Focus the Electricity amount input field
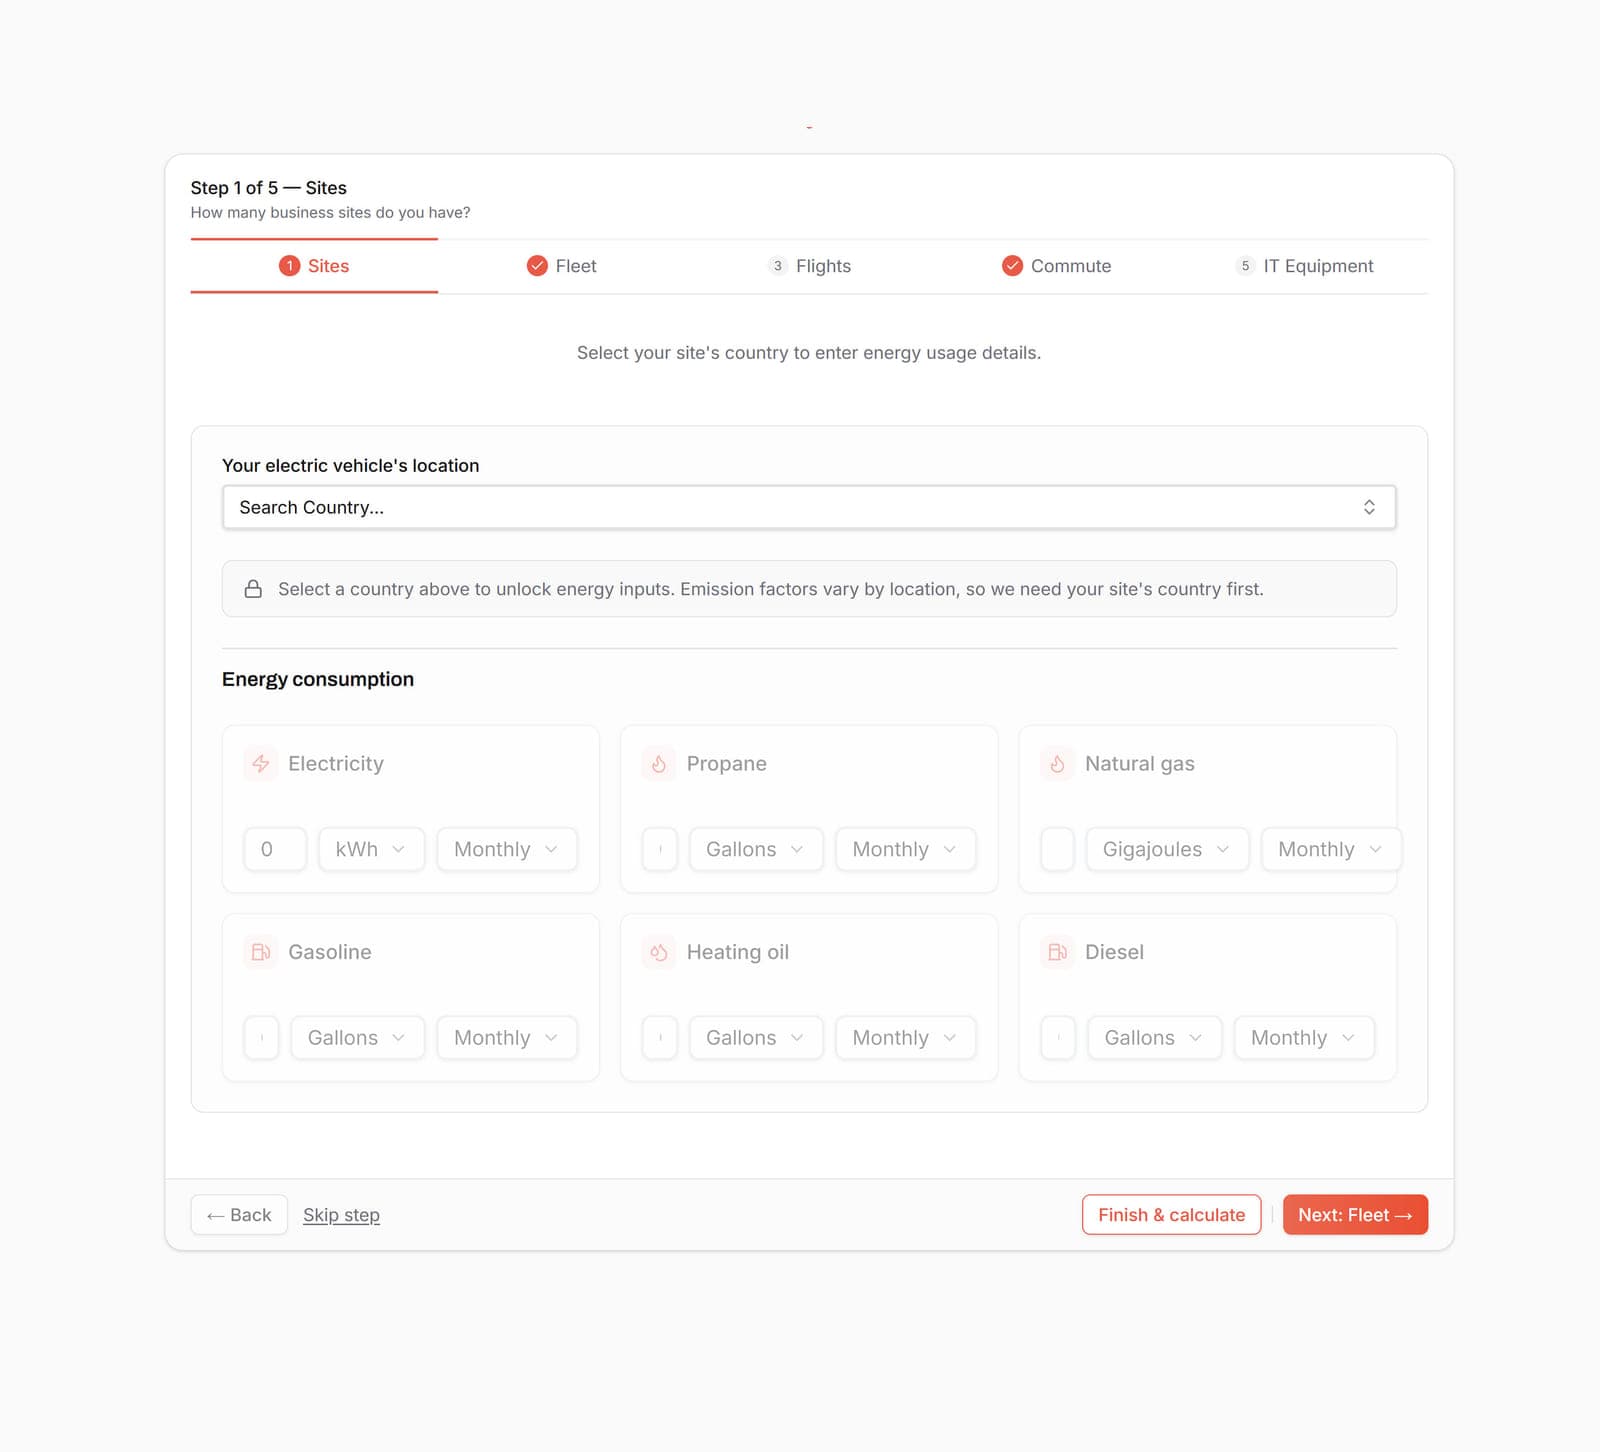Viewport: 1600px width, 1452px height. click(x=275, y=849)
